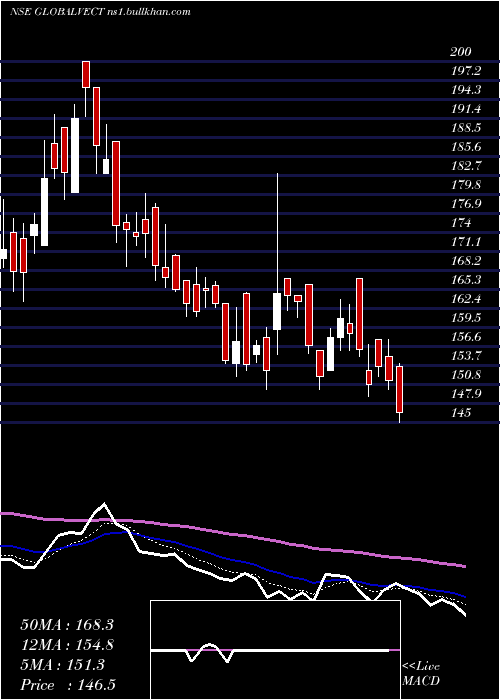Click the <<Live MACD label
Screen dimensions: 500x700
(421, 674)
